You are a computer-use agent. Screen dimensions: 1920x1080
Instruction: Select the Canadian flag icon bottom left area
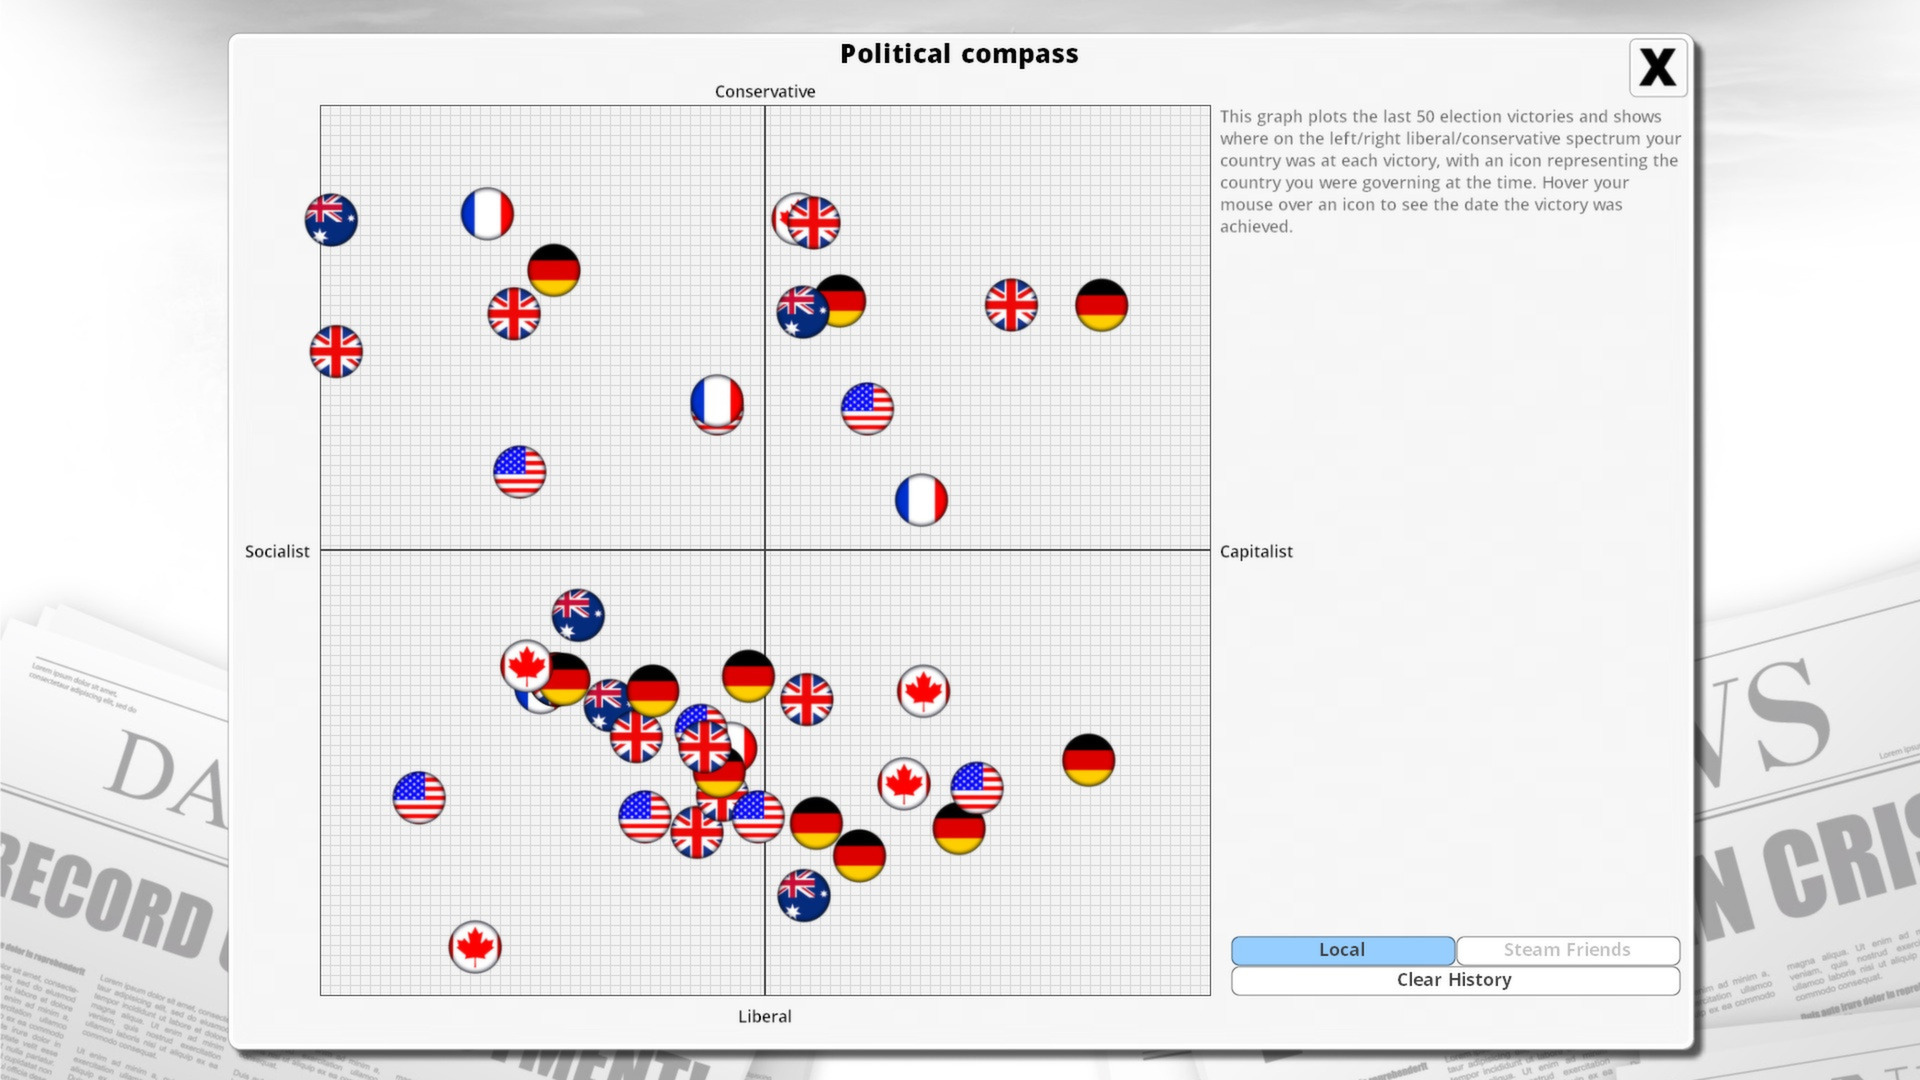[477, 947]
